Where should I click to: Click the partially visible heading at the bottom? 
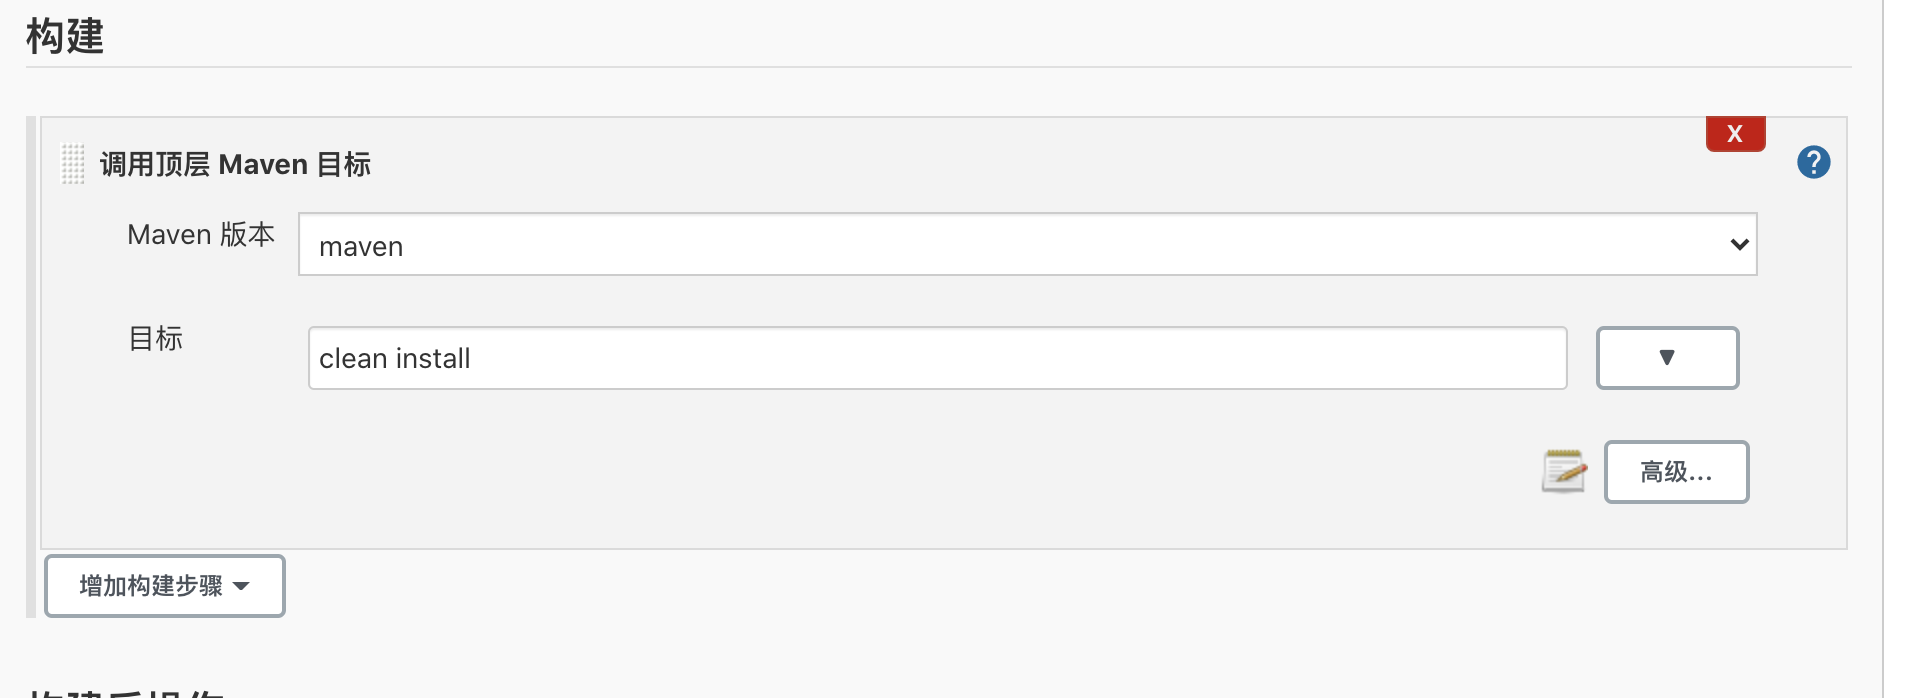[126, 691]
